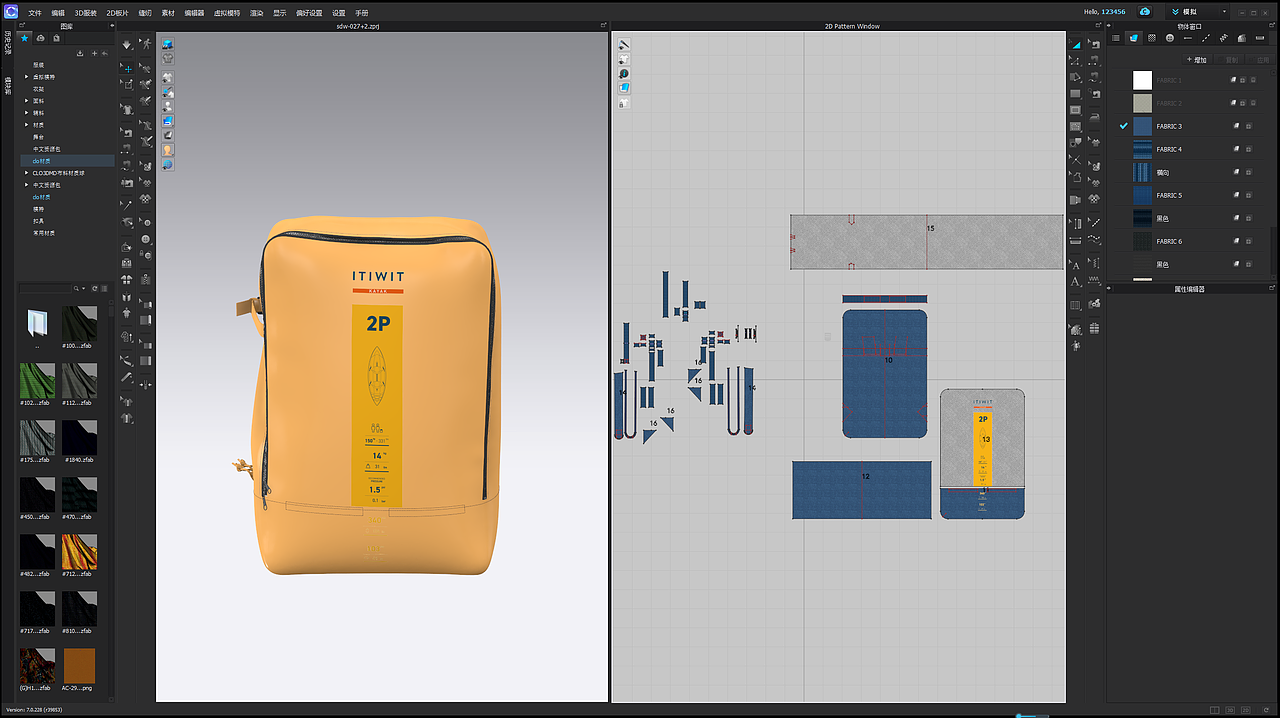Click the CLO application logo icon
The height and width of the screenshot is (718, 1280).
10,11
